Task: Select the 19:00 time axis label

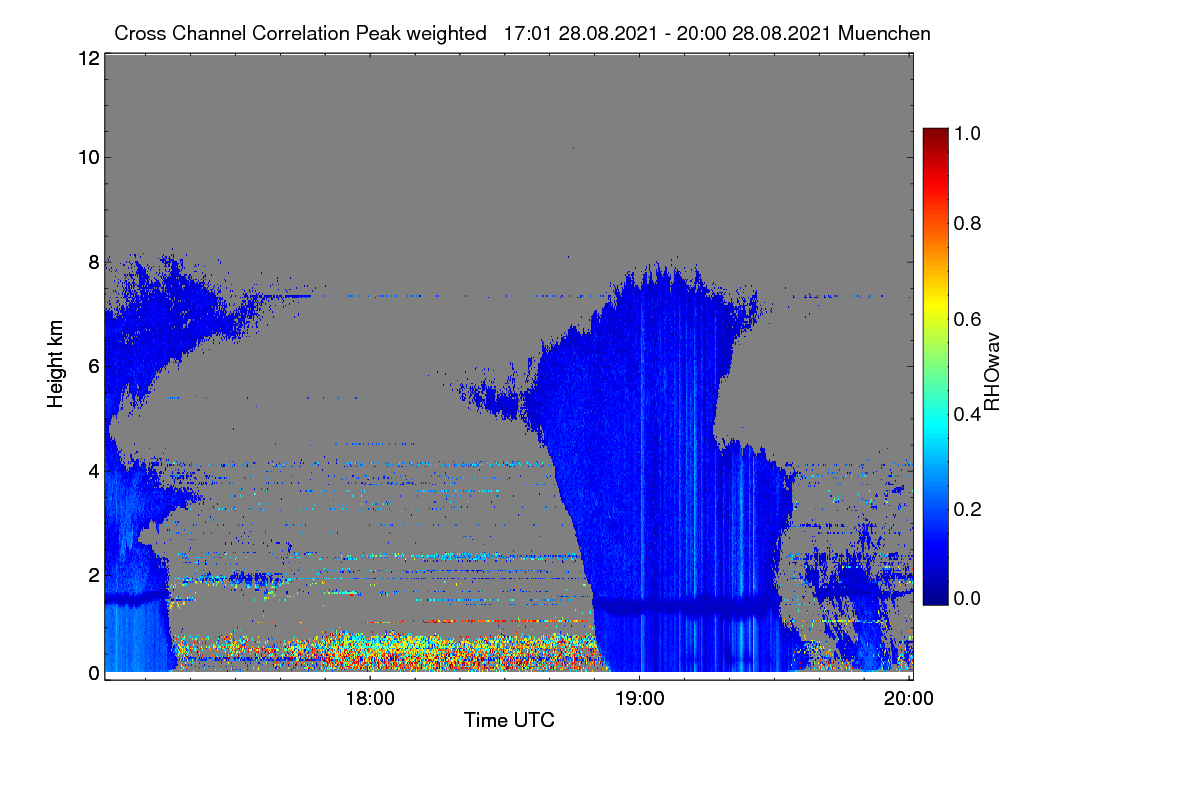Action: (x=639, y=699)
